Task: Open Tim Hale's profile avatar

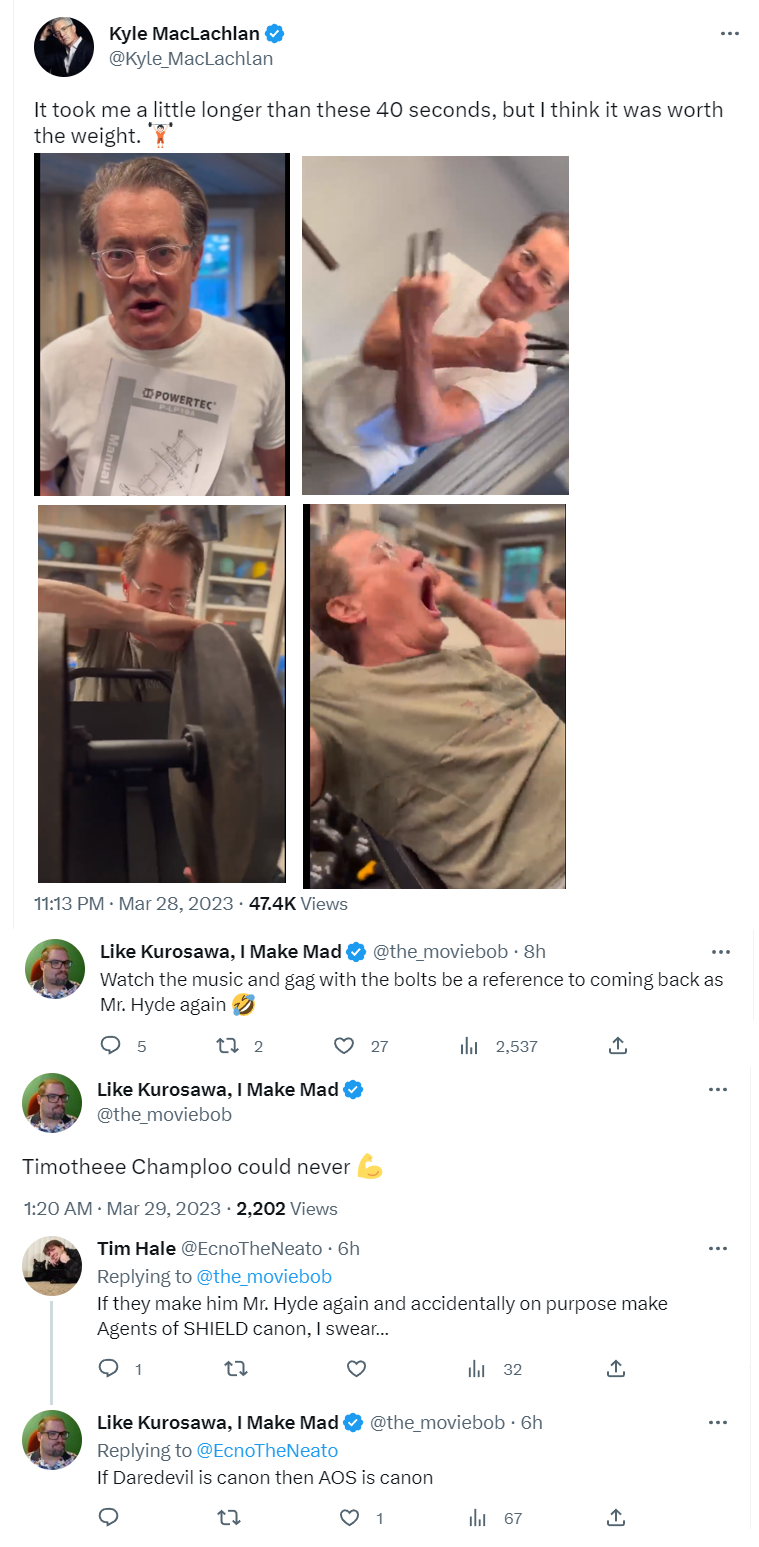Action: (52, 1265)
